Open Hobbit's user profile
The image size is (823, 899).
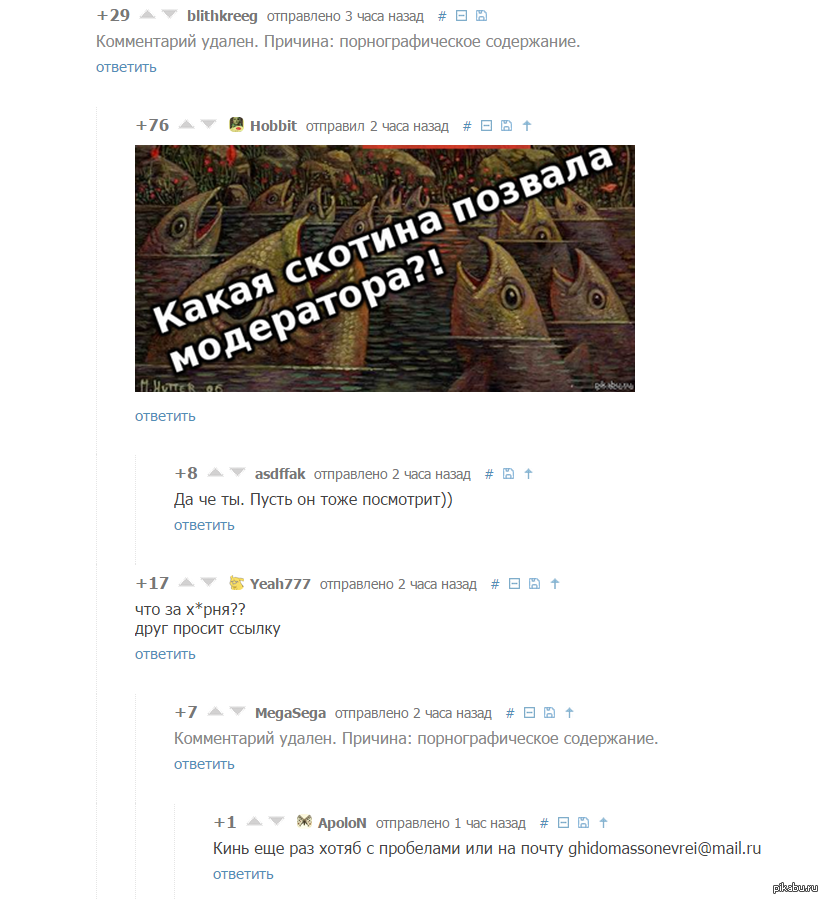[273, 126]
